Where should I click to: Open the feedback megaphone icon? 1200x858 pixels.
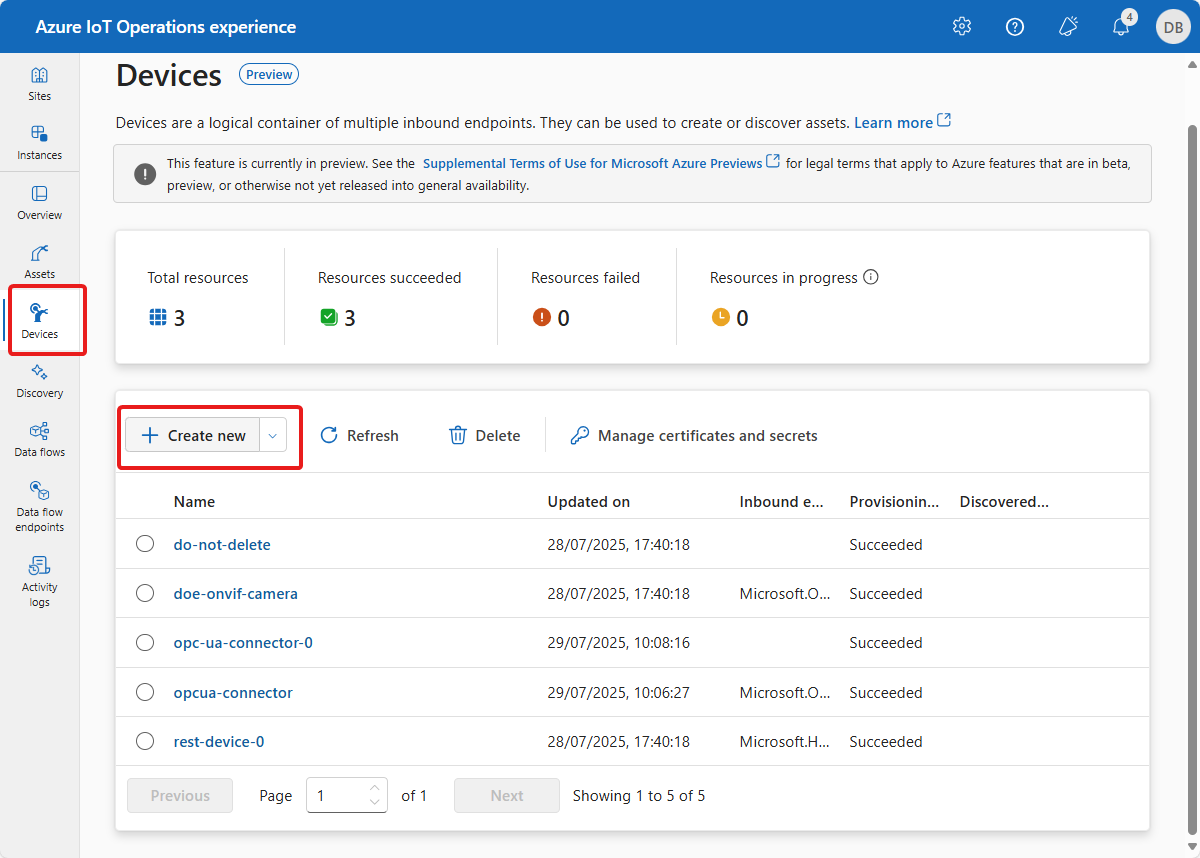point(1068,27)
